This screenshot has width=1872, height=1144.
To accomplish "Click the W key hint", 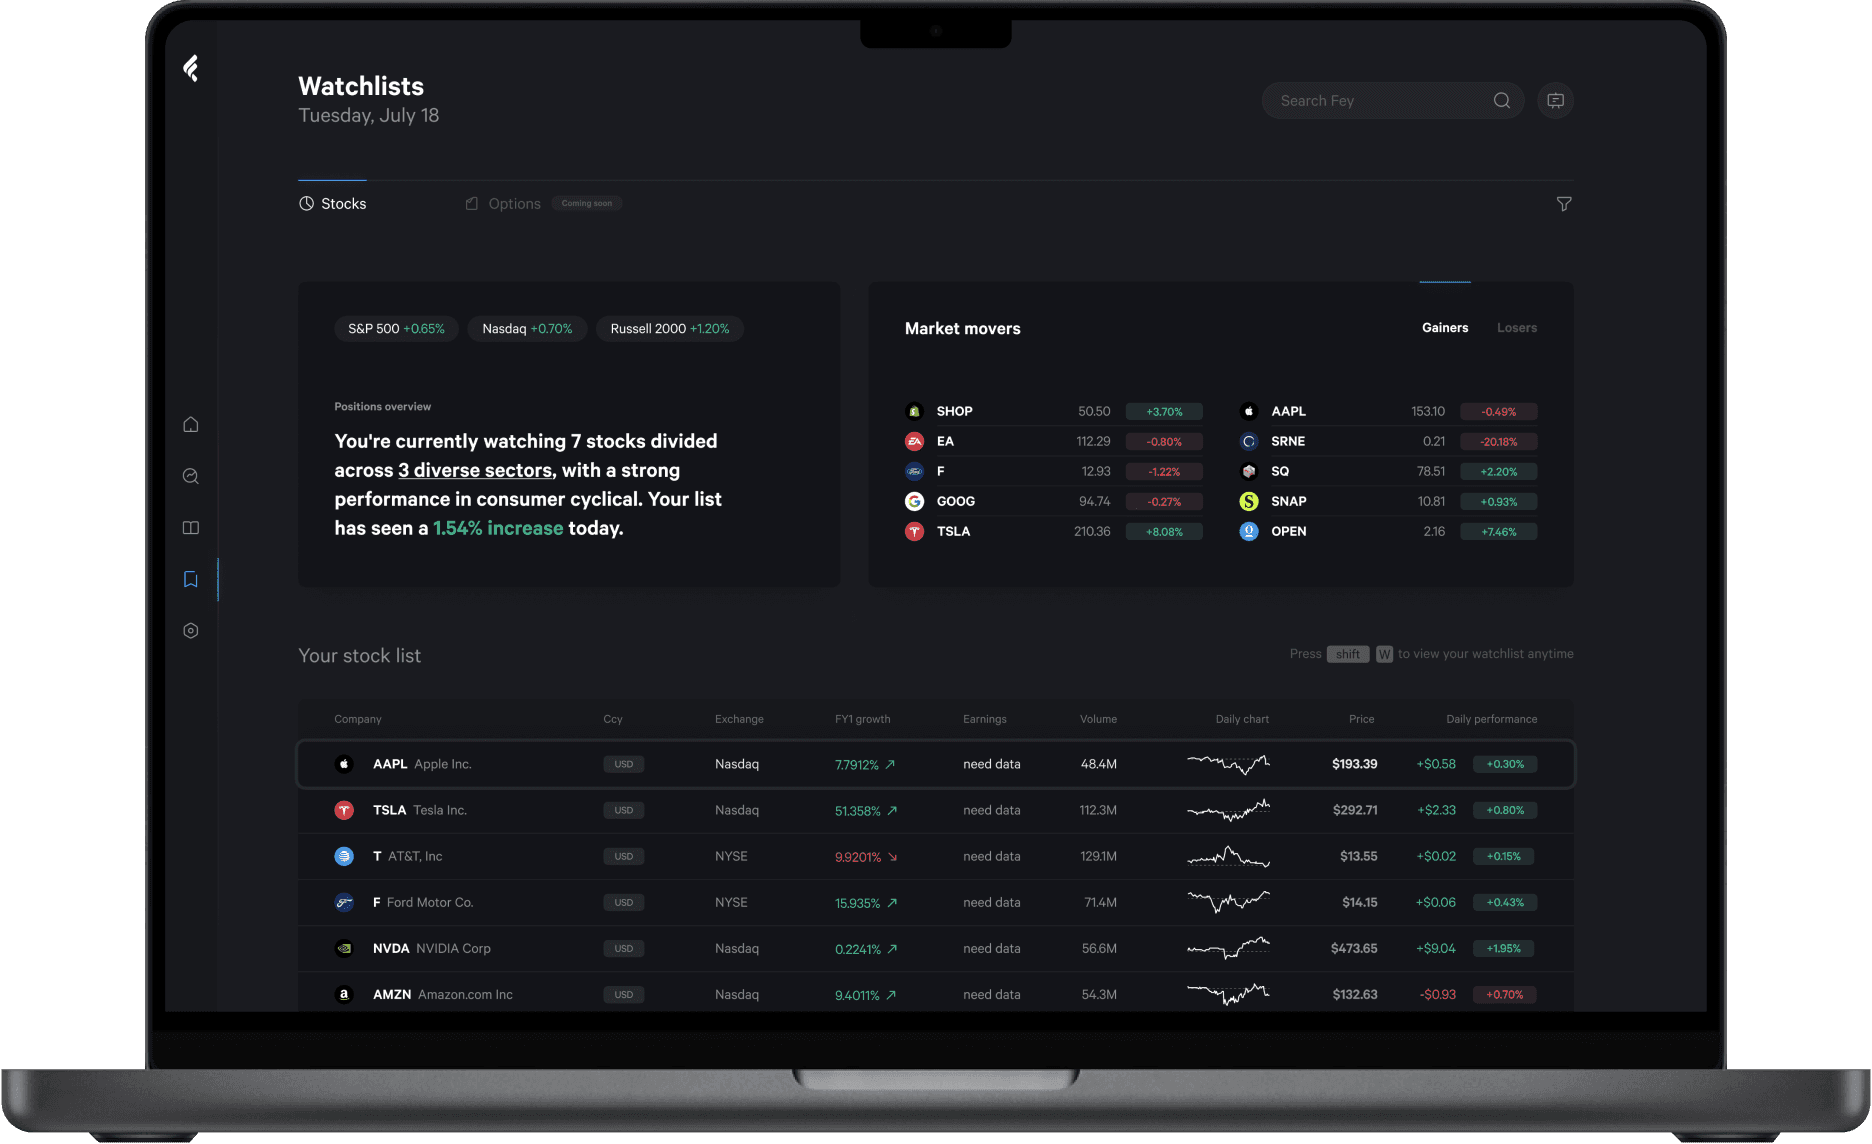I will (x=1384, y=654).
